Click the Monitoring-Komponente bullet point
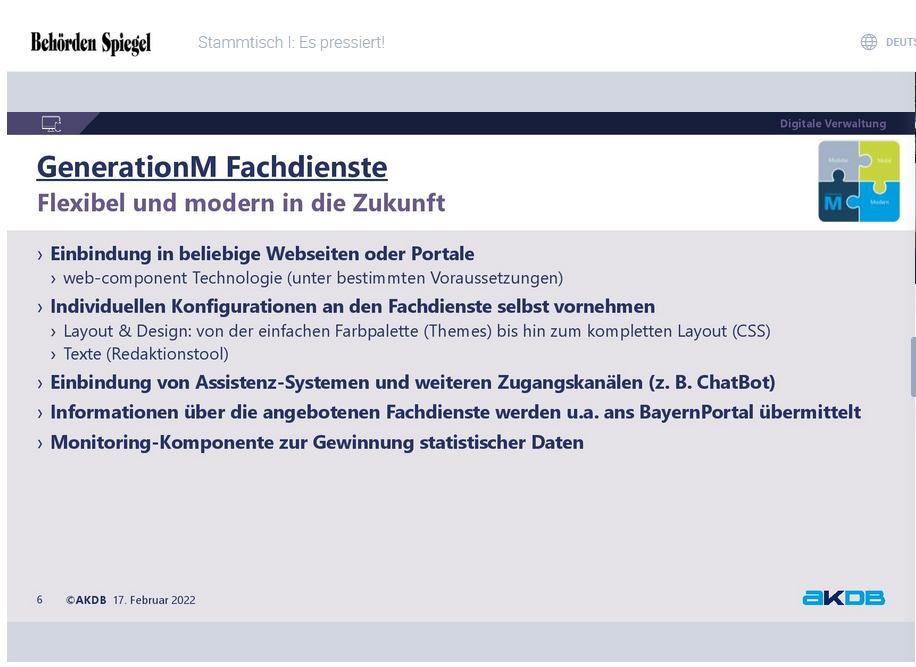The image size is (916, 667). (316, 442)
